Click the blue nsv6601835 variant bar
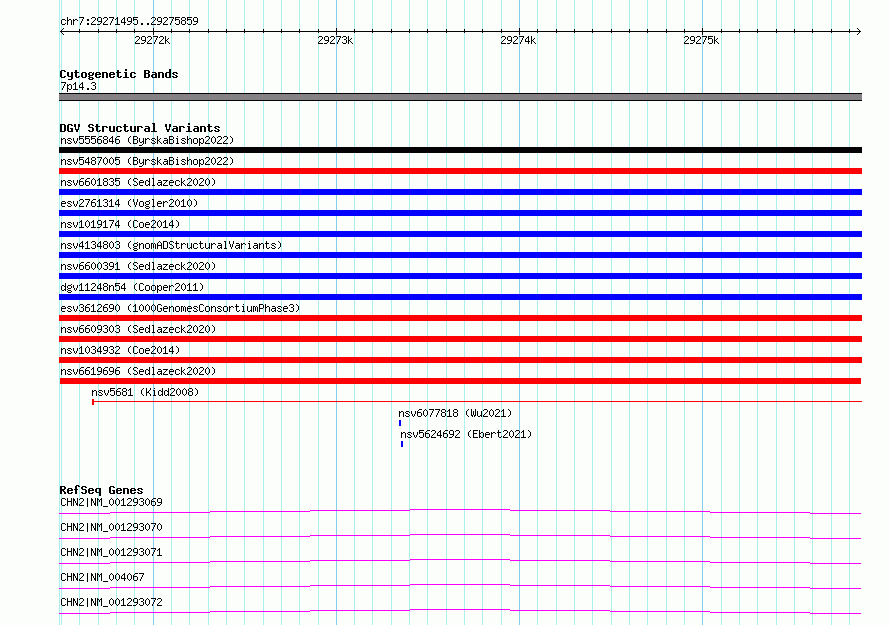890x625 pixels. point(460,192)
